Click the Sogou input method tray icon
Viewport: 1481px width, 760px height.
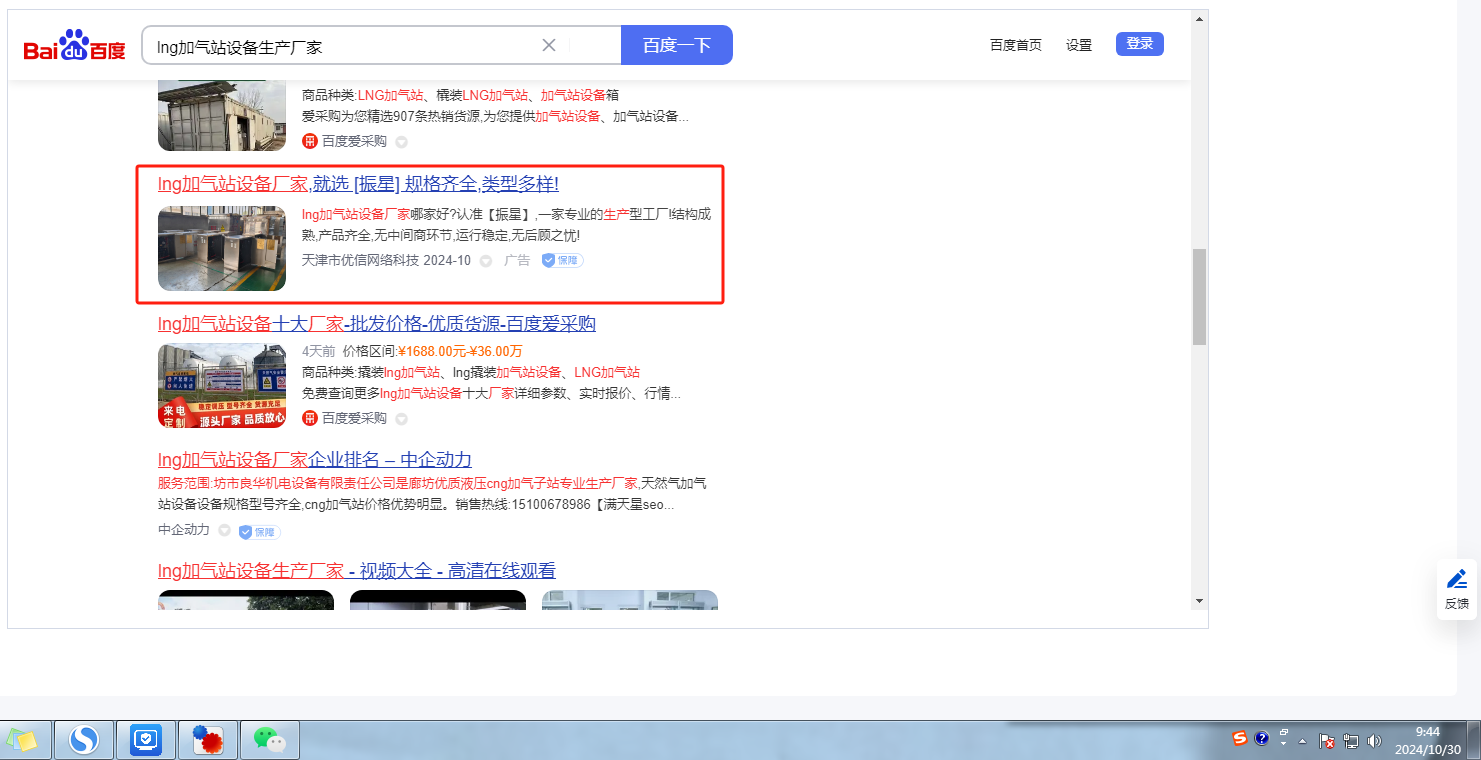(1240, 739)
